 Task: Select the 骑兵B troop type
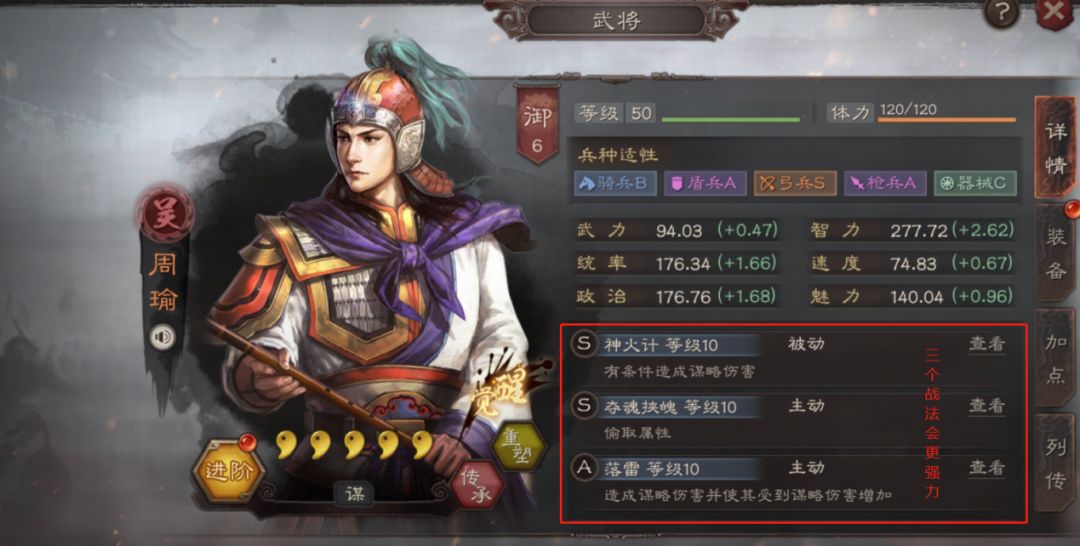tap(615, 183)
